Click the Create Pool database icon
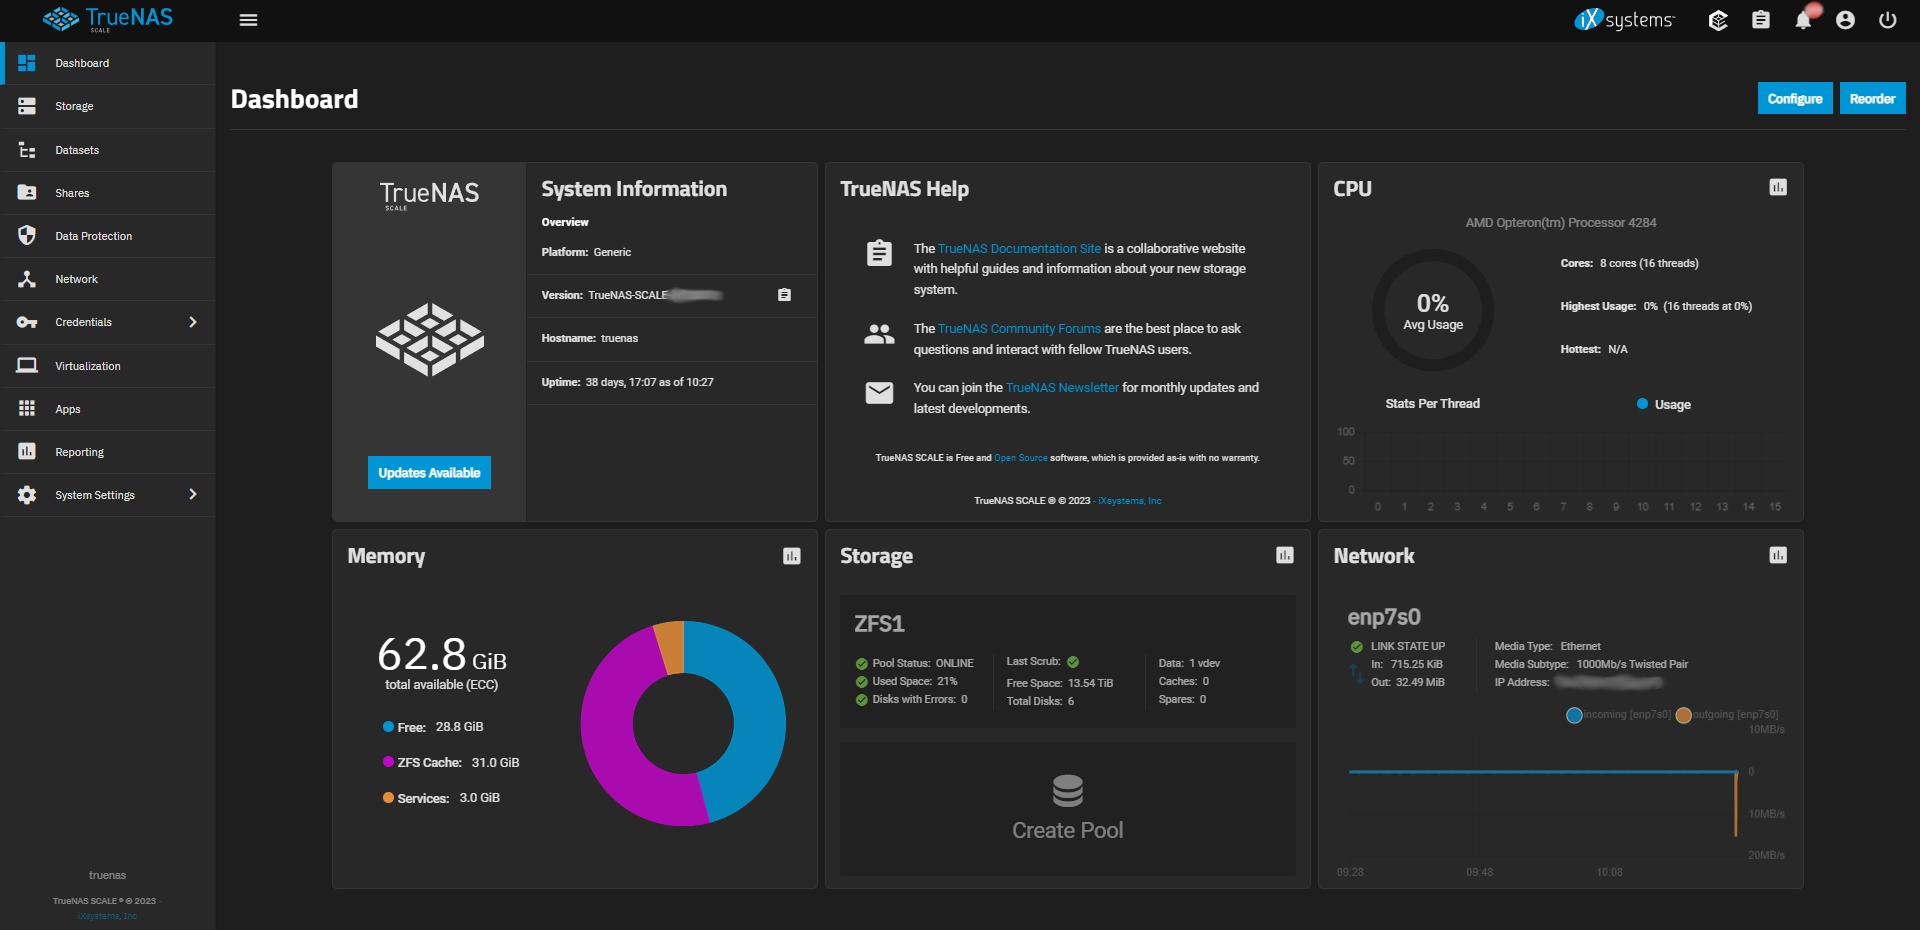The image size is (1920, 930). (1067, 791)
